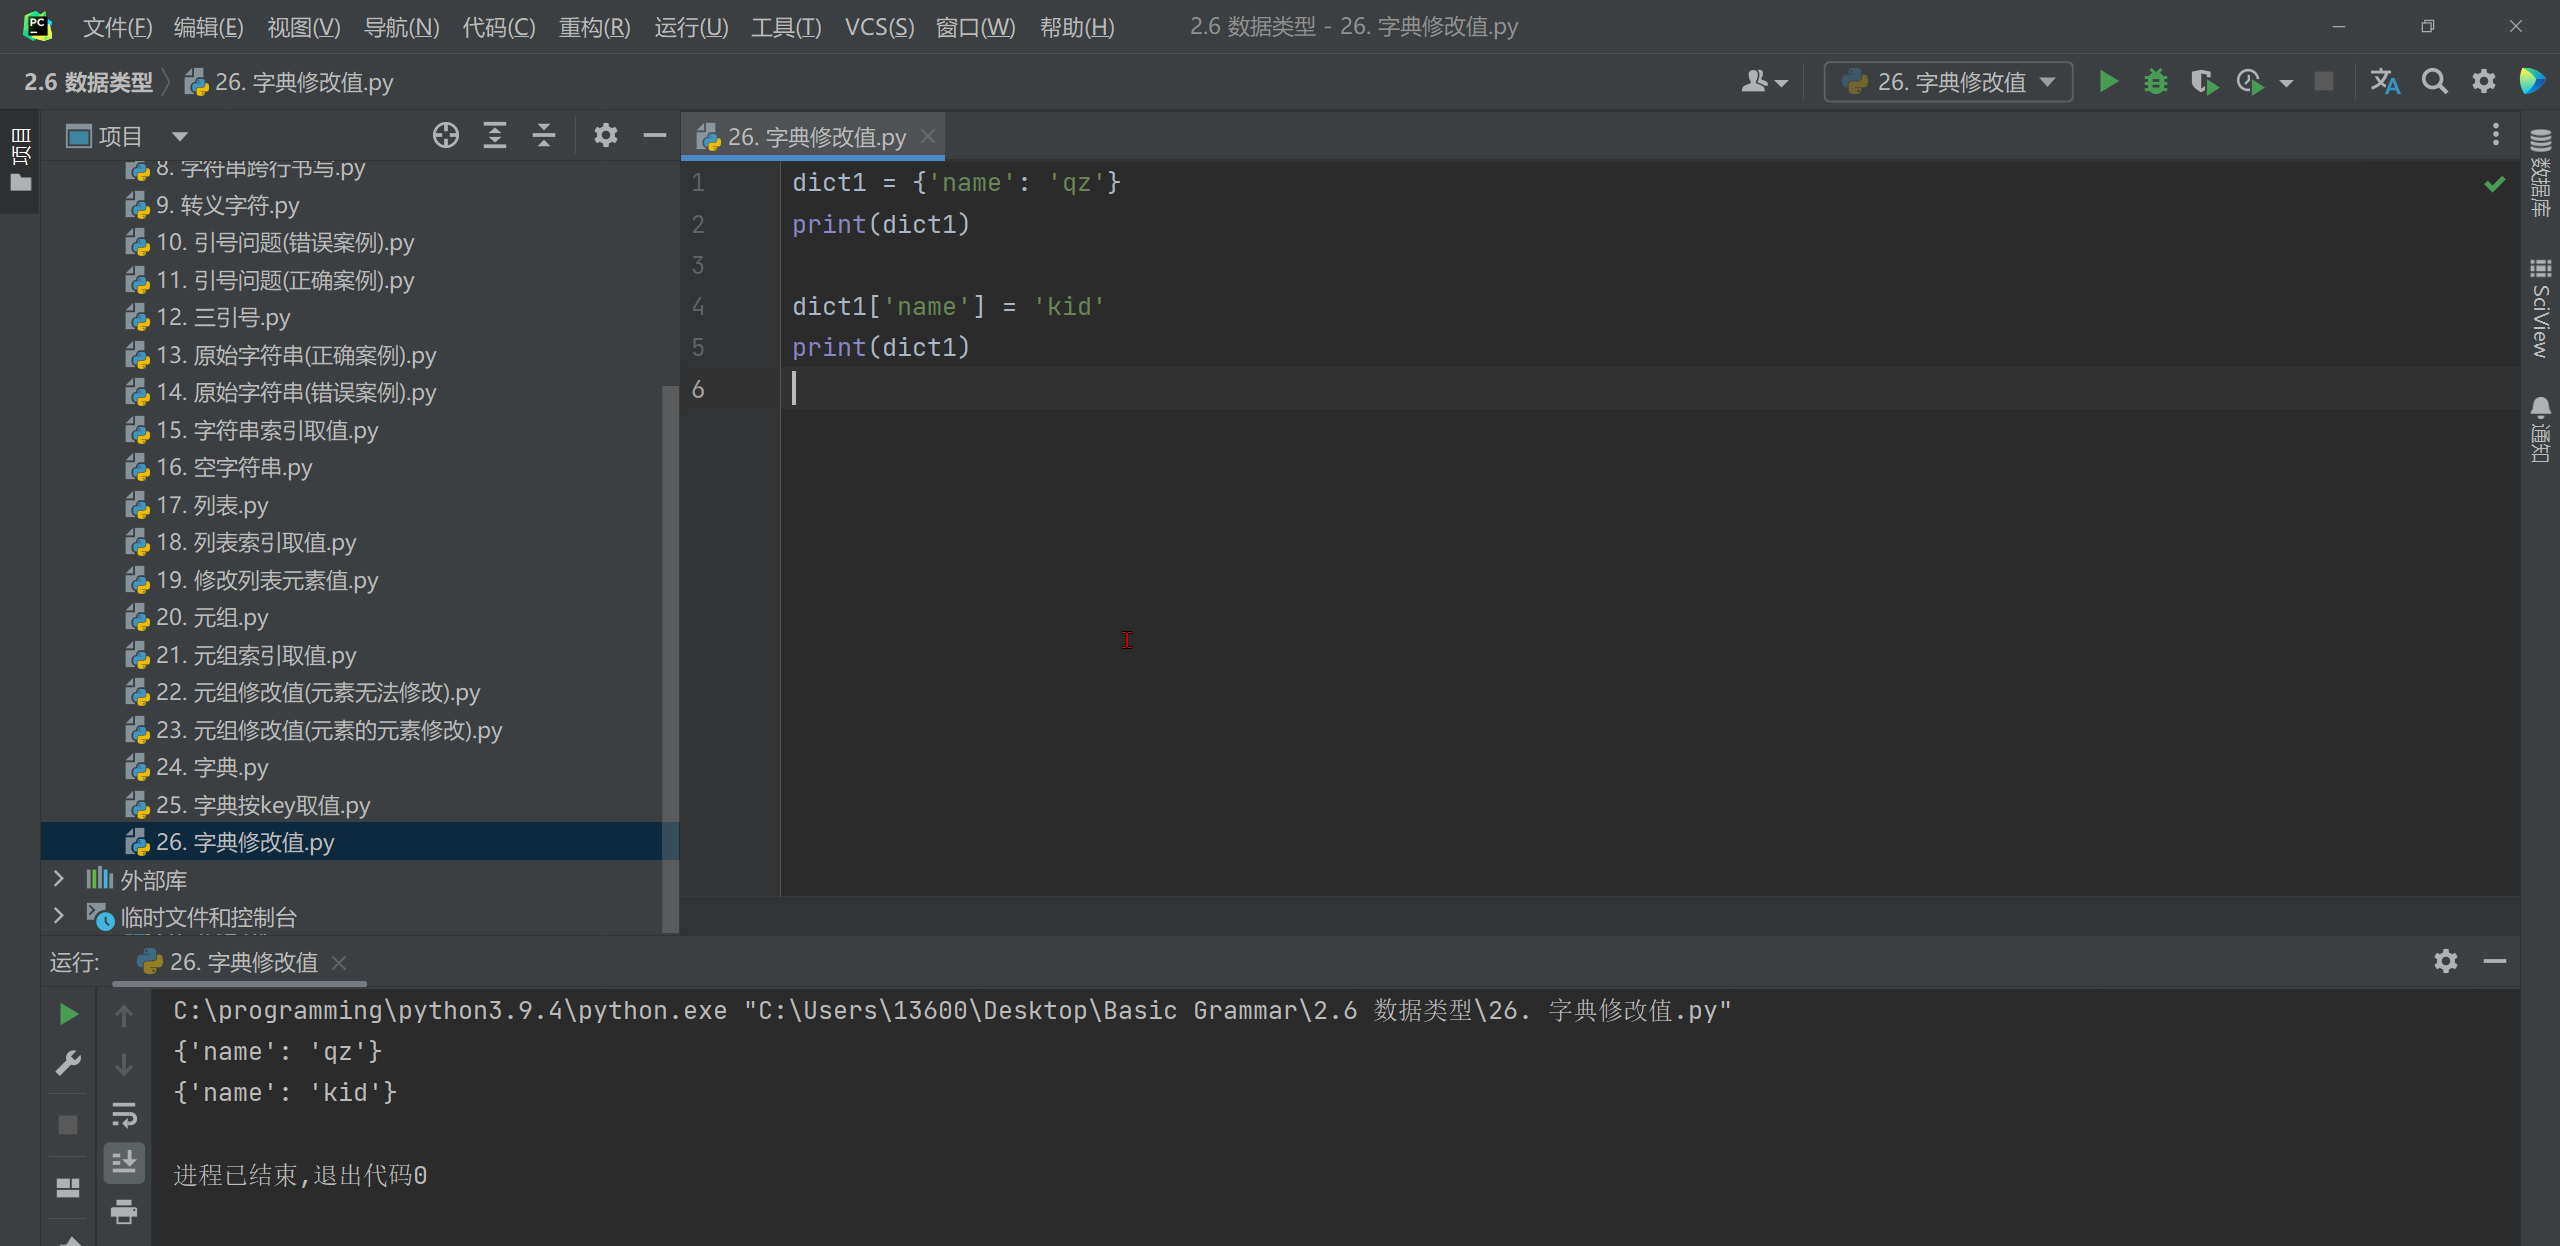This screenshot has width=2560, height=1246.
Task: Rerun script from run panel play icon
Action: click(68, 1014)
